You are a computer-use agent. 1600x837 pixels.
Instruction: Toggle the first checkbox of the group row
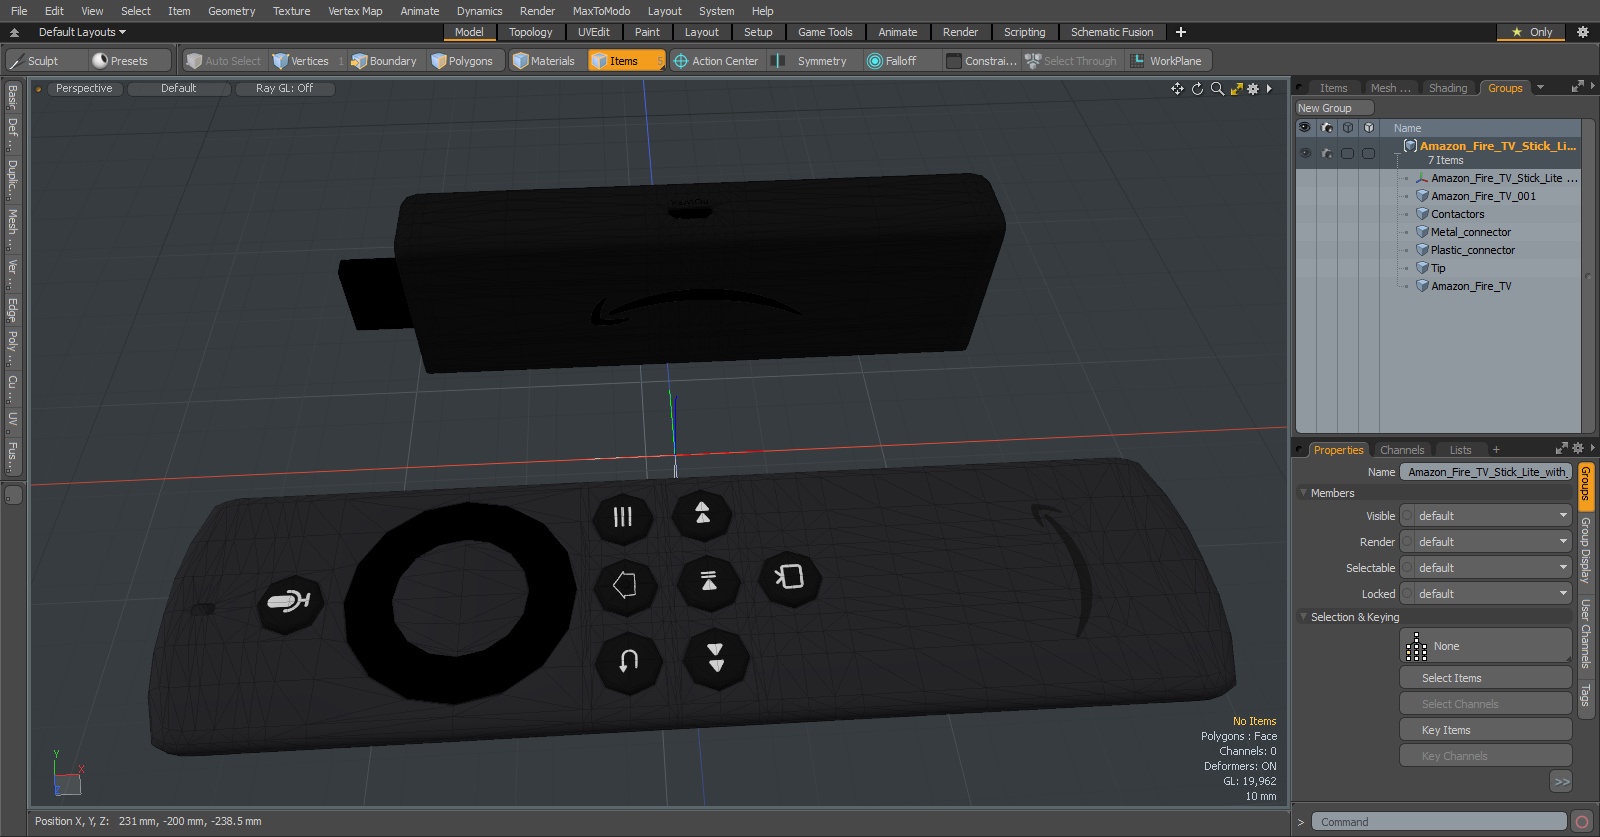tap(1348, 153)
